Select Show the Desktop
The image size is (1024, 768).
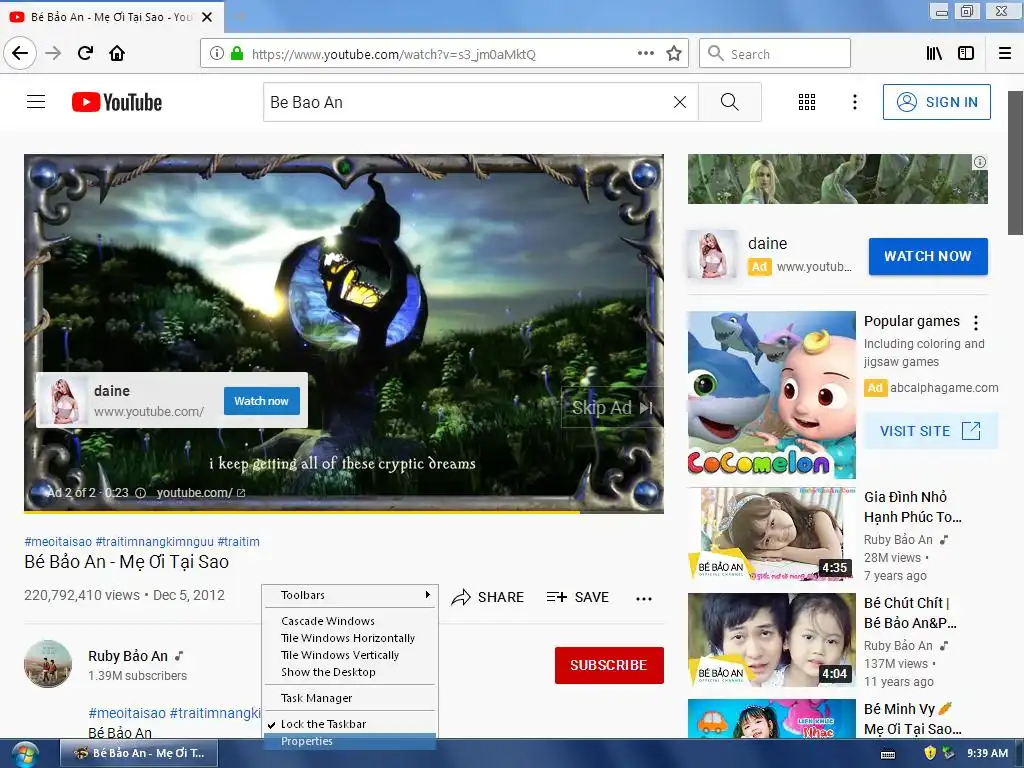(x=350, y=672)
